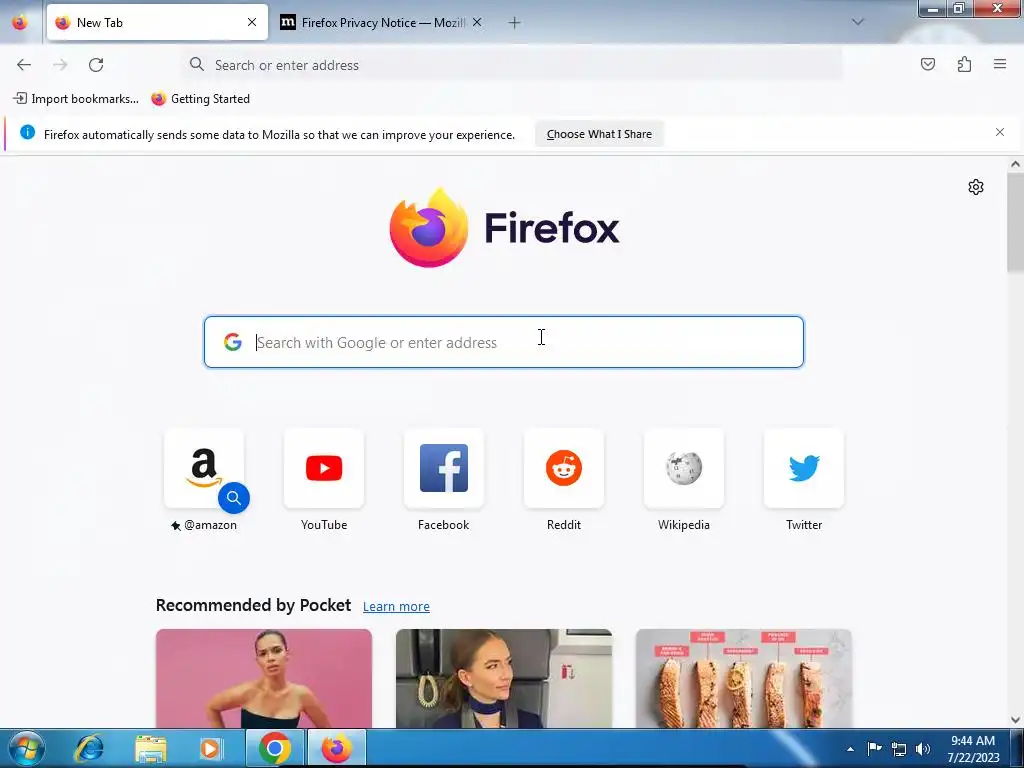This screenshot has height=768, width=1024.
Task: Show hidden system tray icons
Action: pyautogui.click(x=850, y=749)
